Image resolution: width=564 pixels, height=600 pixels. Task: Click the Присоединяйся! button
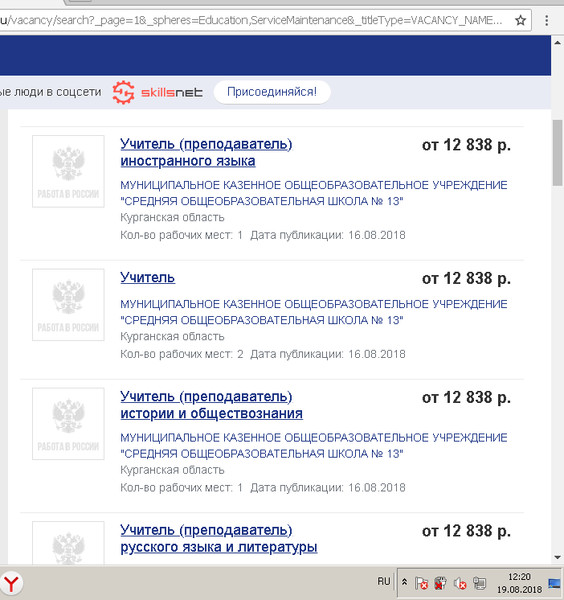click(x=272, y=92)
